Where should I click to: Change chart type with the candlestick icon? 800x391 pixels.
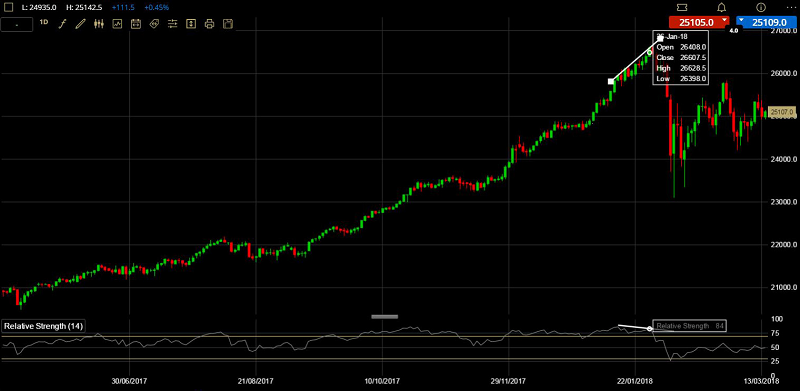(99, 23)
